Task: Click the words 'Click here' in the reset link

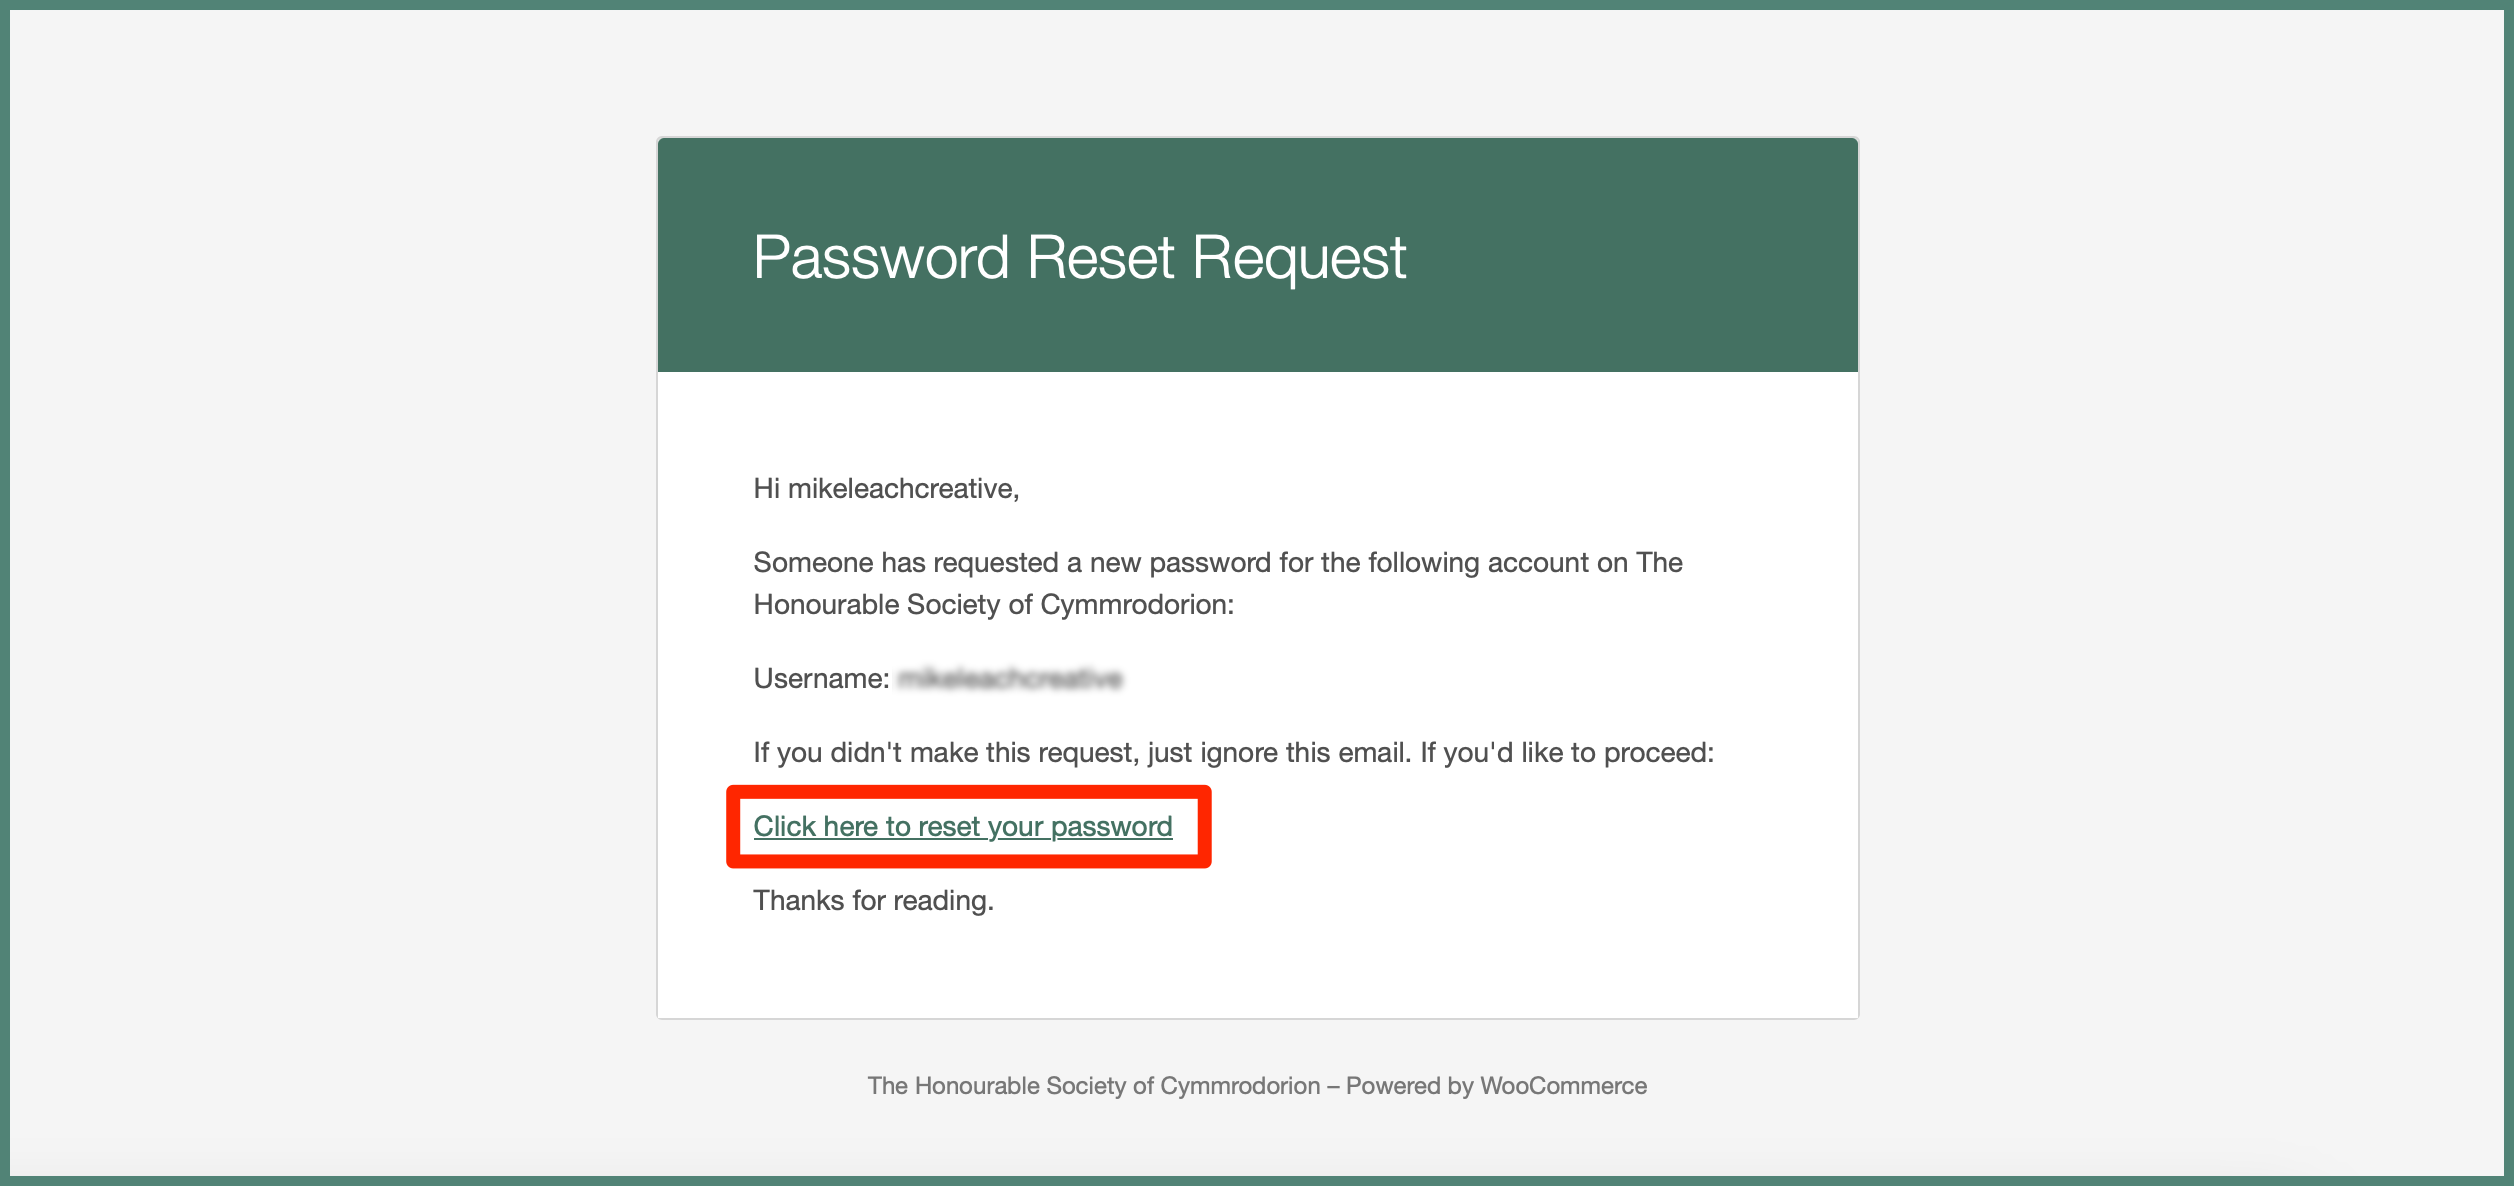Action: pyautogui.click(x=815, y=827)
